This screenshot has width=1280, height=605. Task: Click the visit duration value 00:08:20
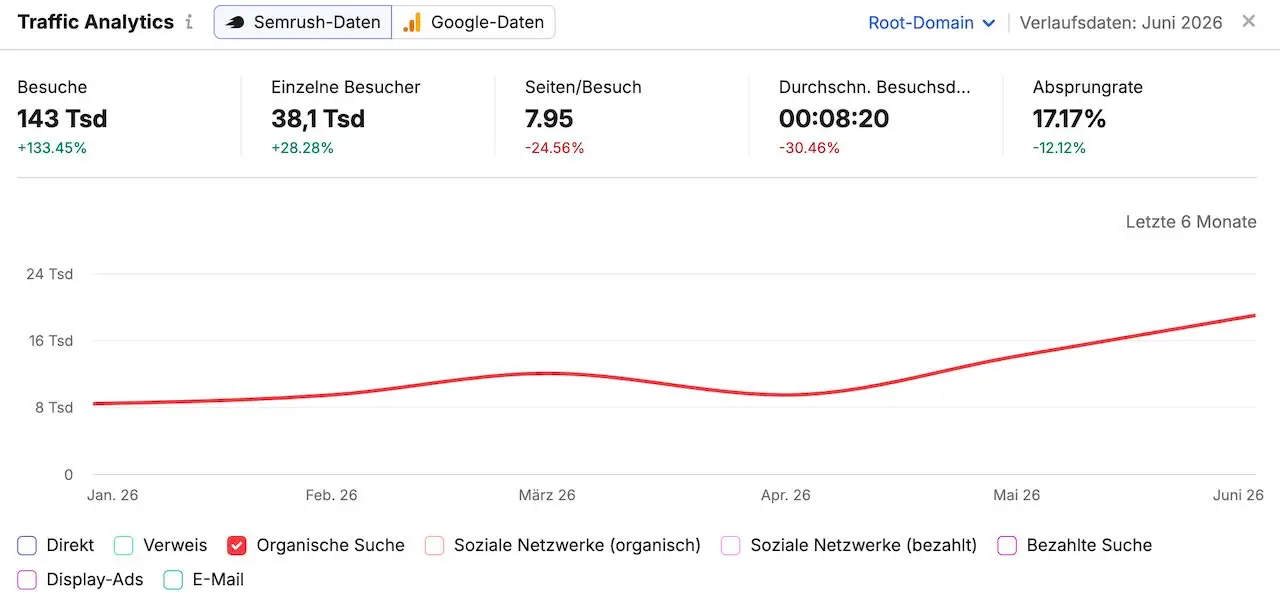point(834,119)
